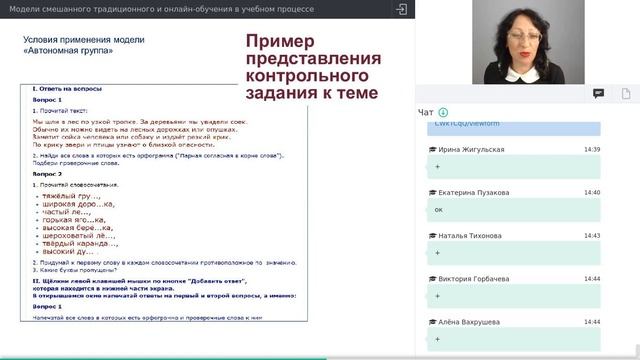Click the webinar title in header bar
Screen dimensions: 640x360
click(162, 9)
